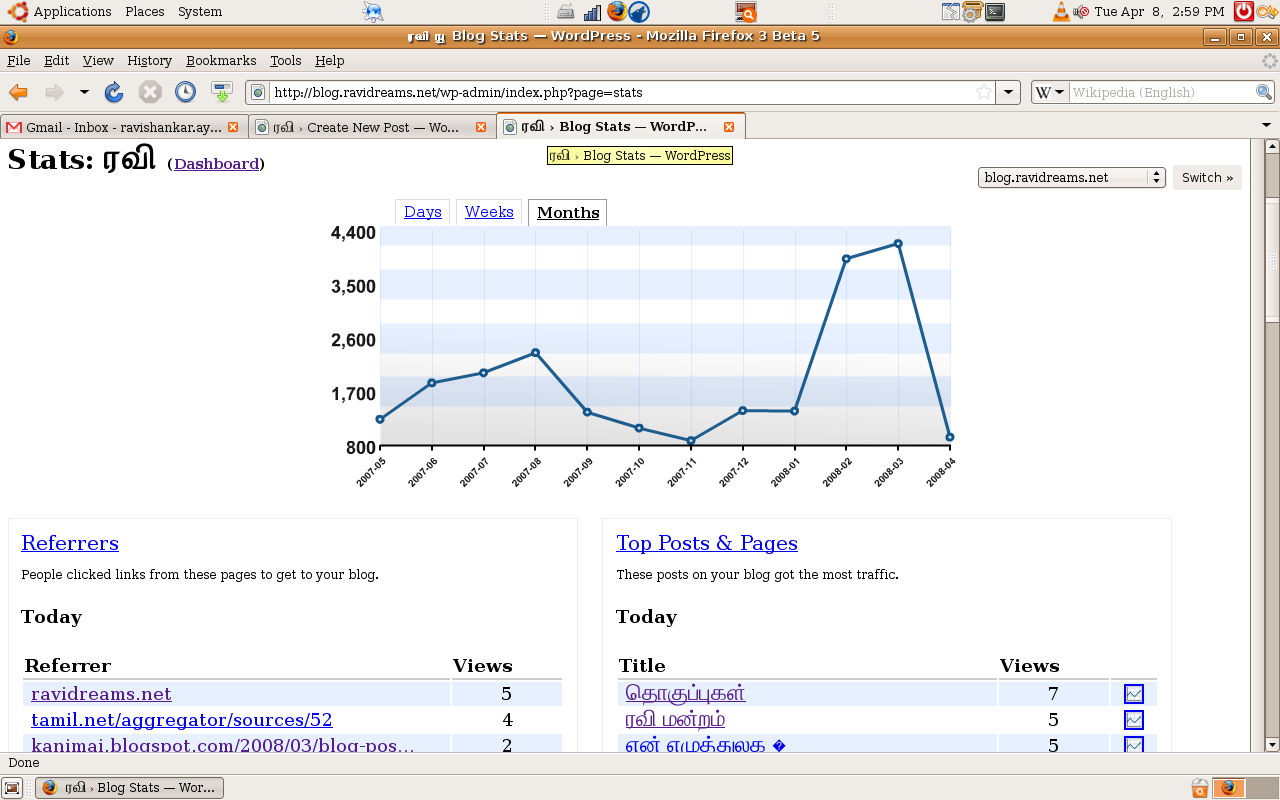Click the Reload page toolbar icon
This screenshot has width=1280, height=800.
point(114,92)
